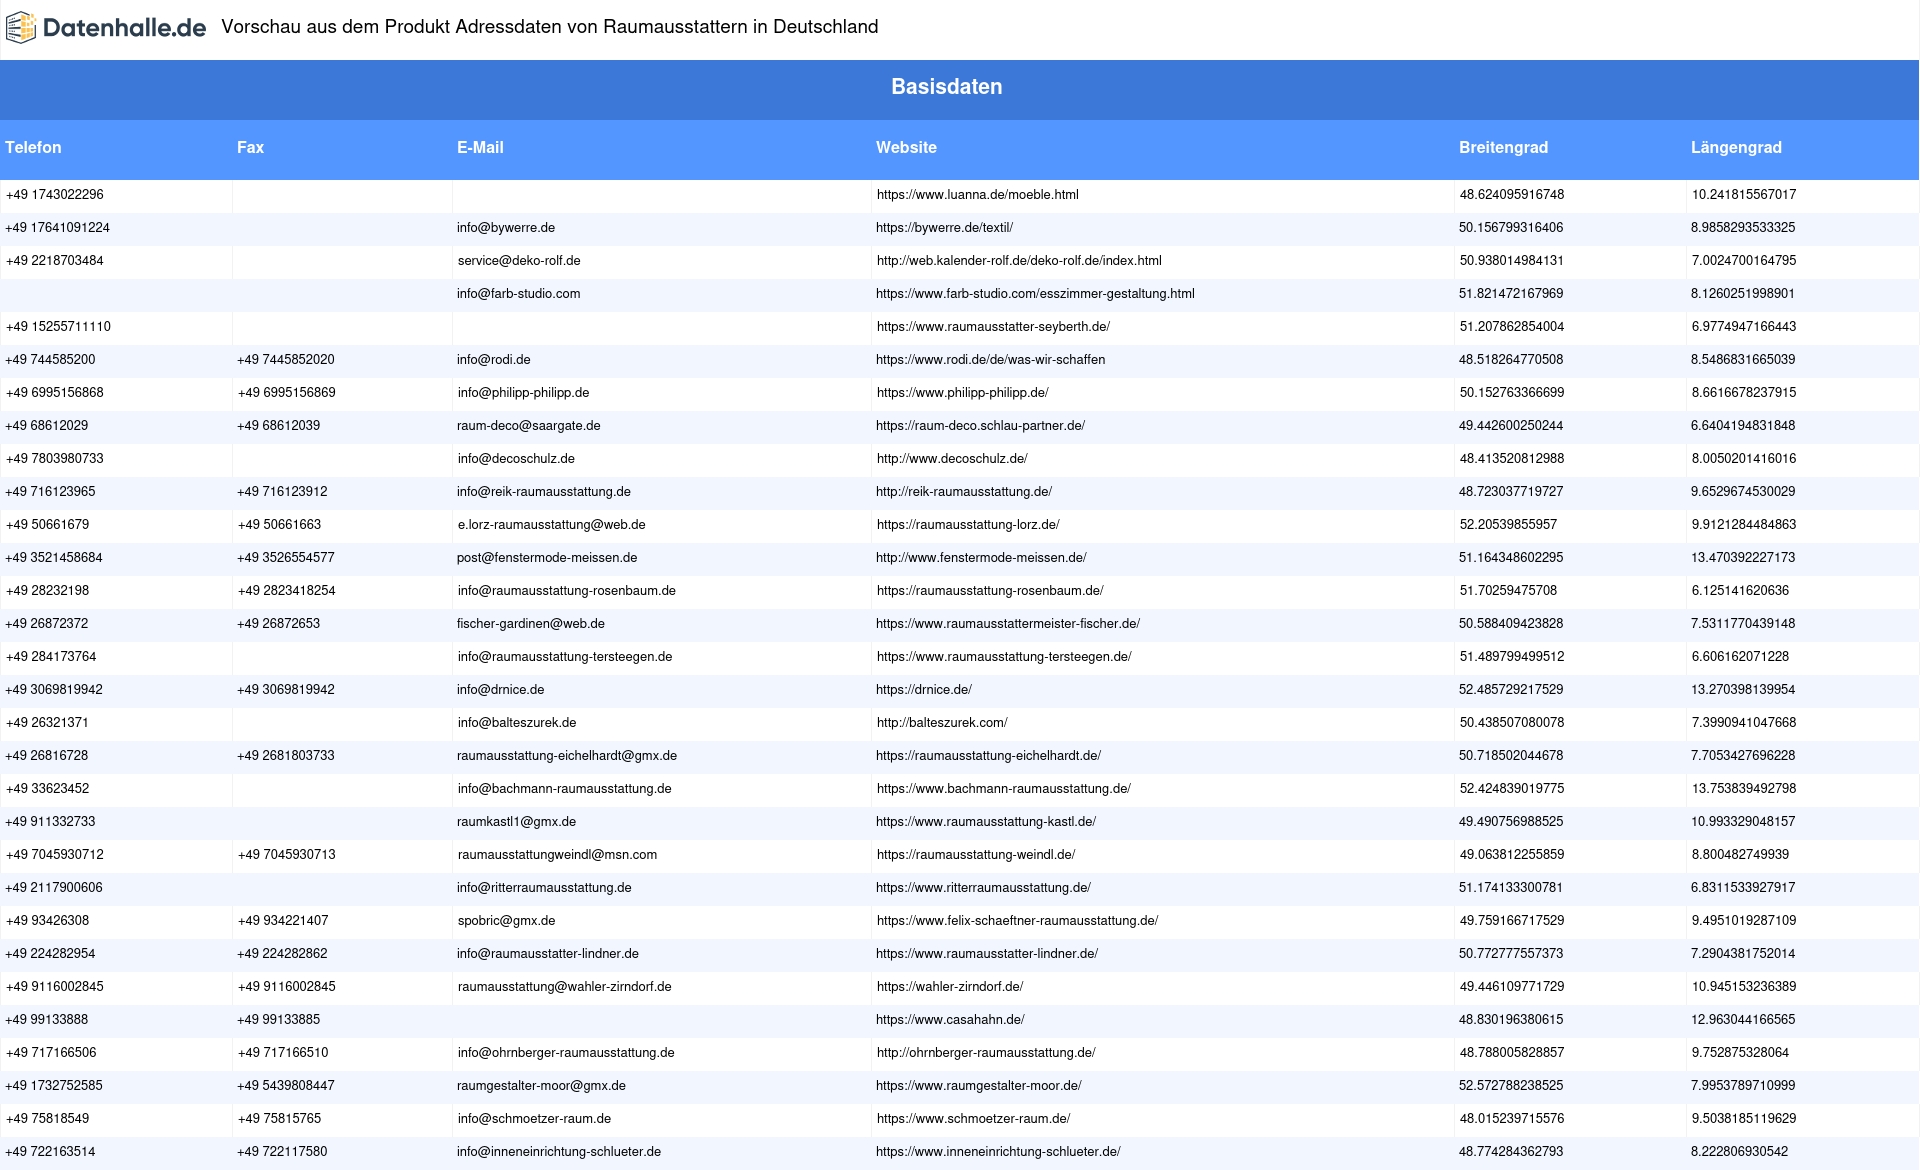This screenshot has width=1920, height=1170.
Task: Open raumausstatter-seyberth.de website
Action: click(993, 327)
